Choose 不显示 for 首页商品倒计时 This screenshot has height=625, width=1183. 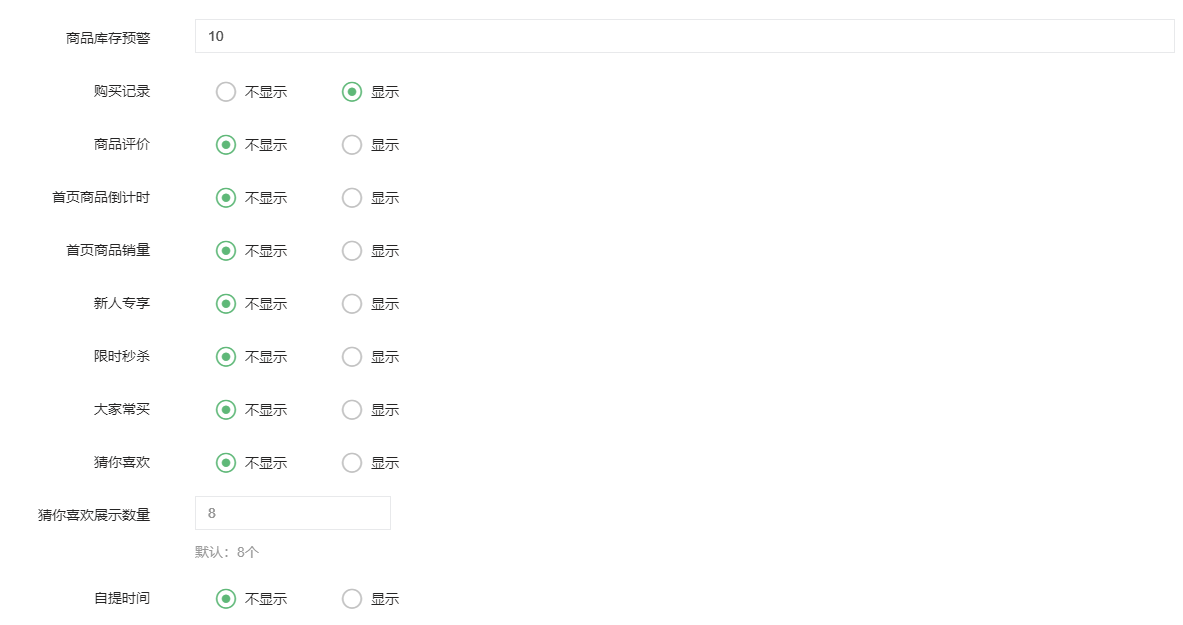(226, 198)
